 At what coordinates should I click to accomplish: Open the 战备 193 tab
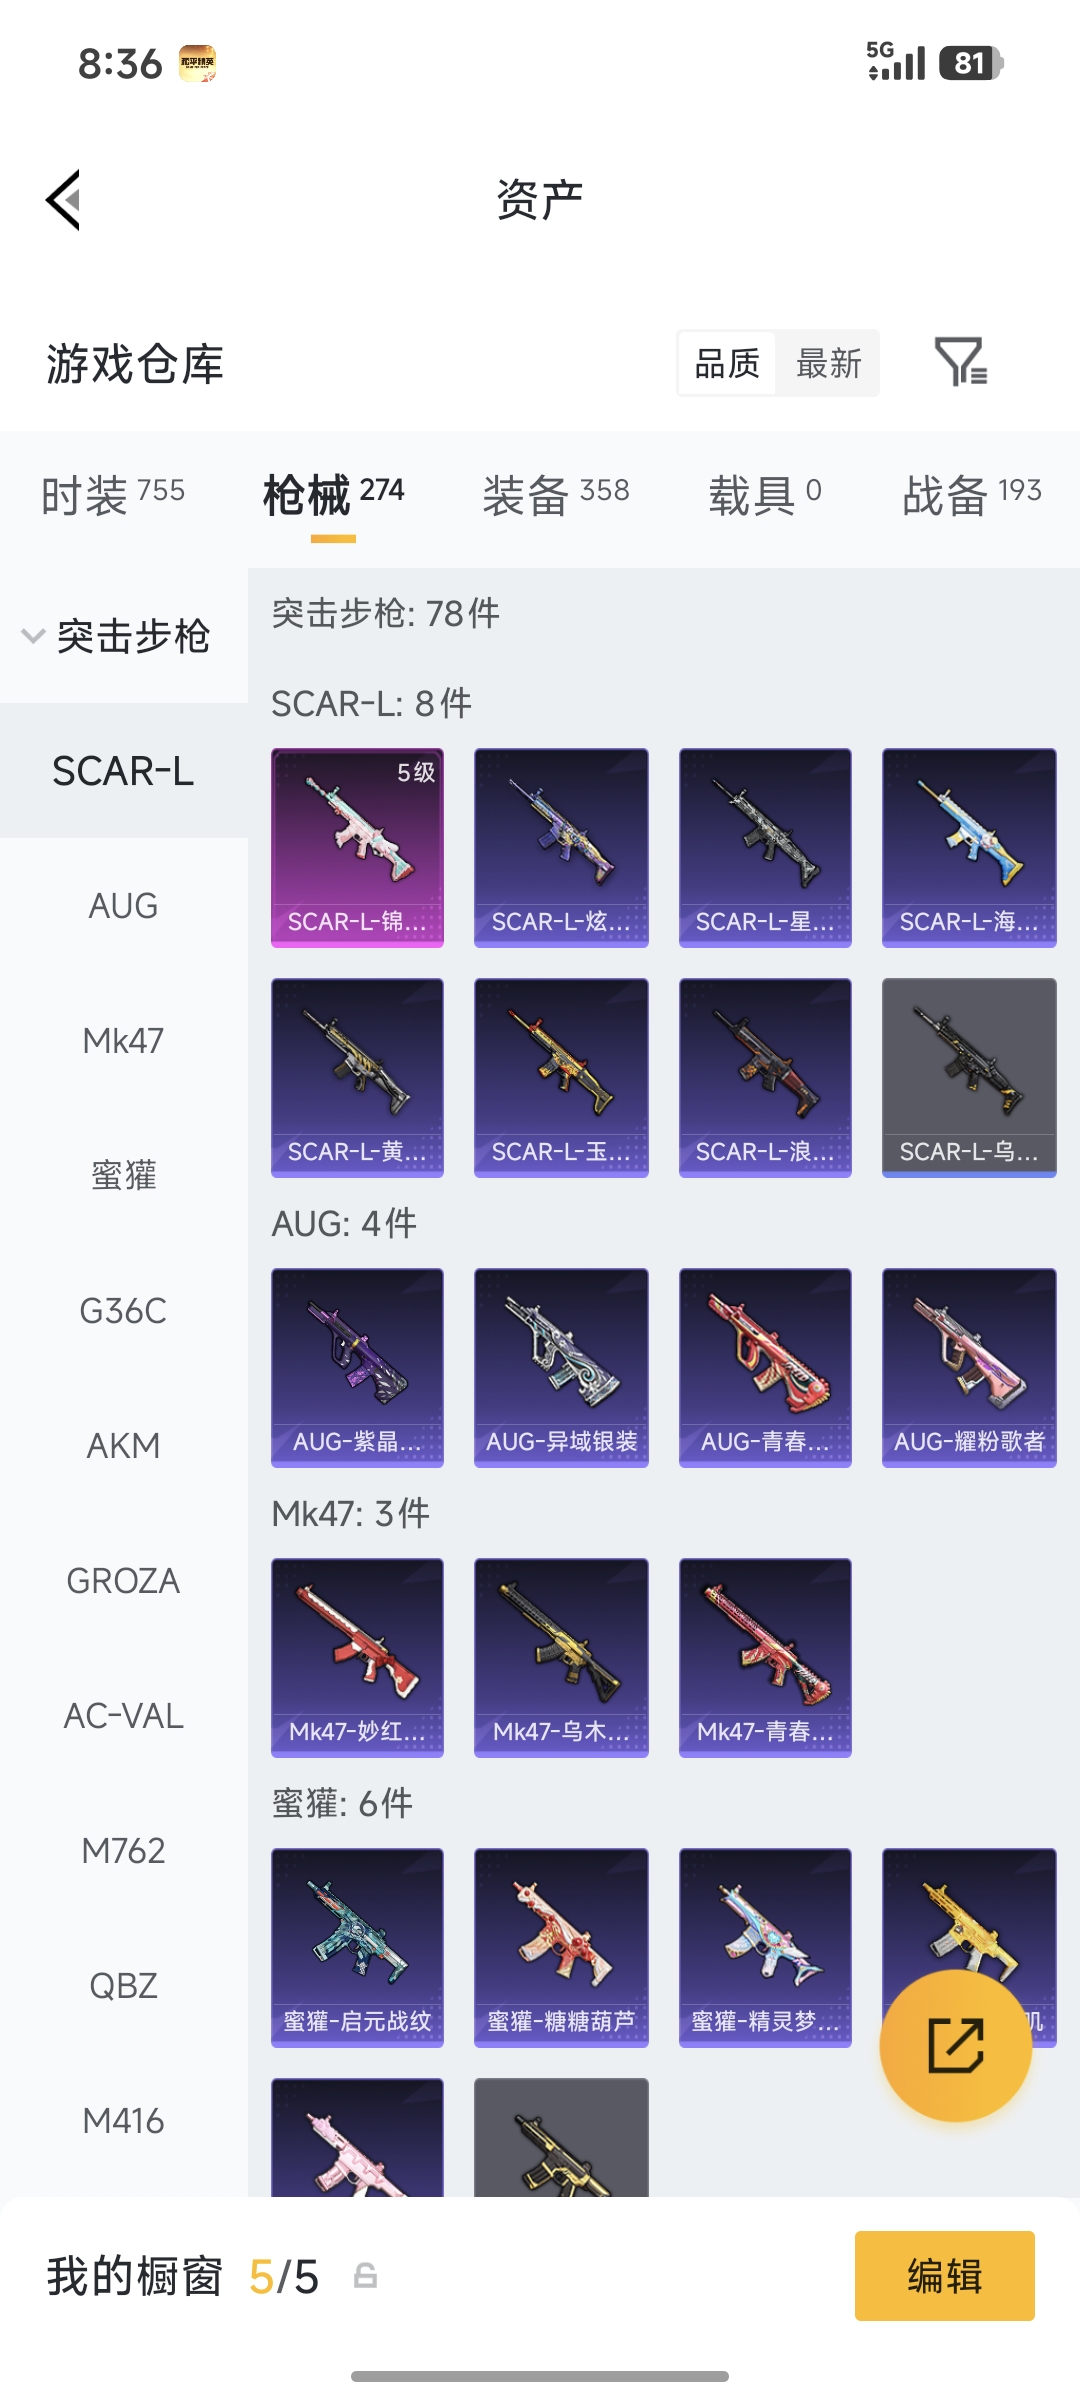[x=972, y=494]
